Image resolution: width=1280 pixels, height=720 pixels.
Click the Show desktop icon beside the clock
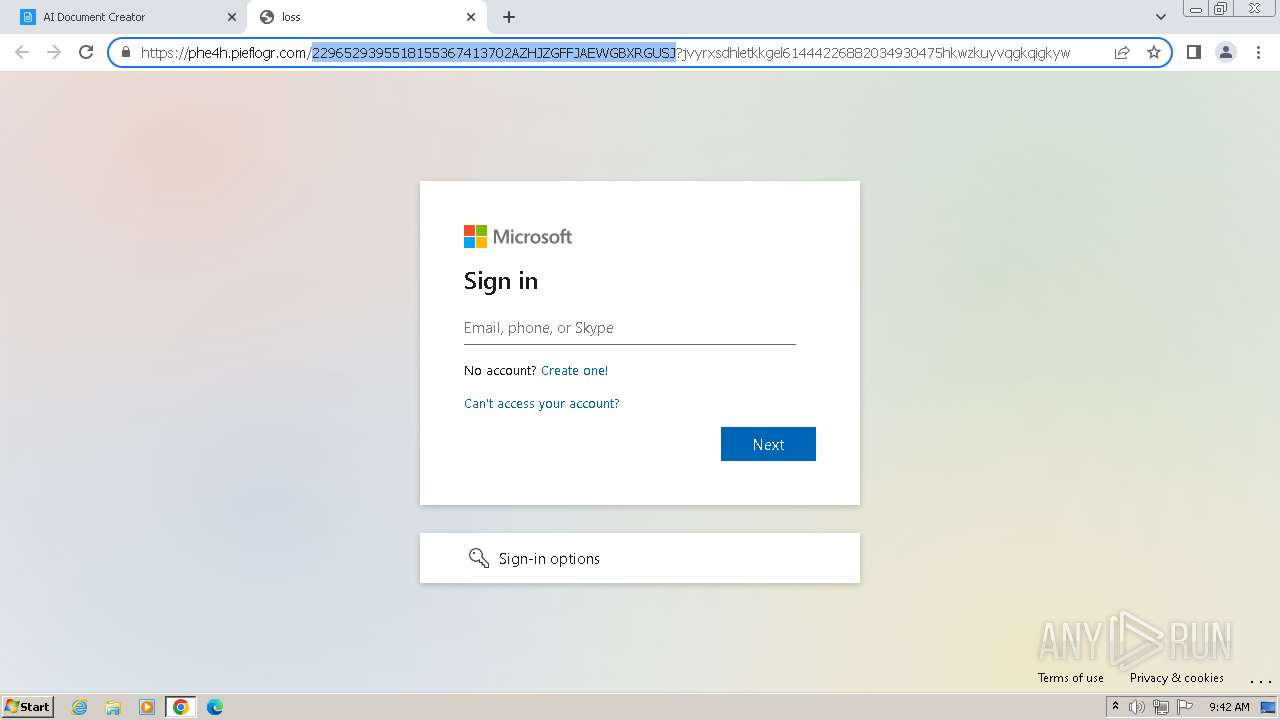click(1268, 707)
